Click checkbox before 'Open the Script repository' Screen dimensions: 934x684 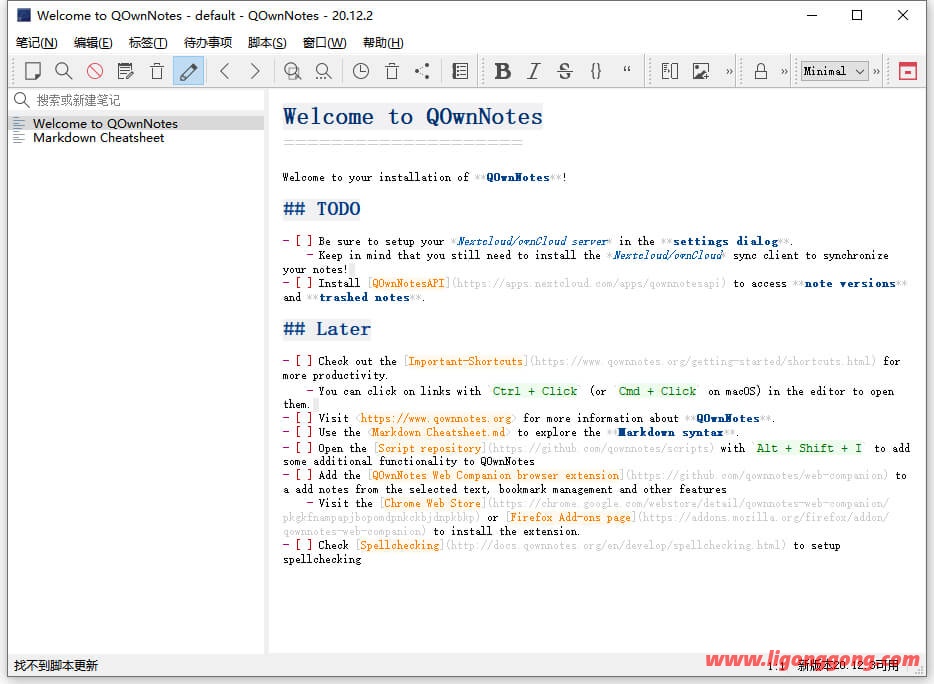pyautogui.click(x=304, y=447)
